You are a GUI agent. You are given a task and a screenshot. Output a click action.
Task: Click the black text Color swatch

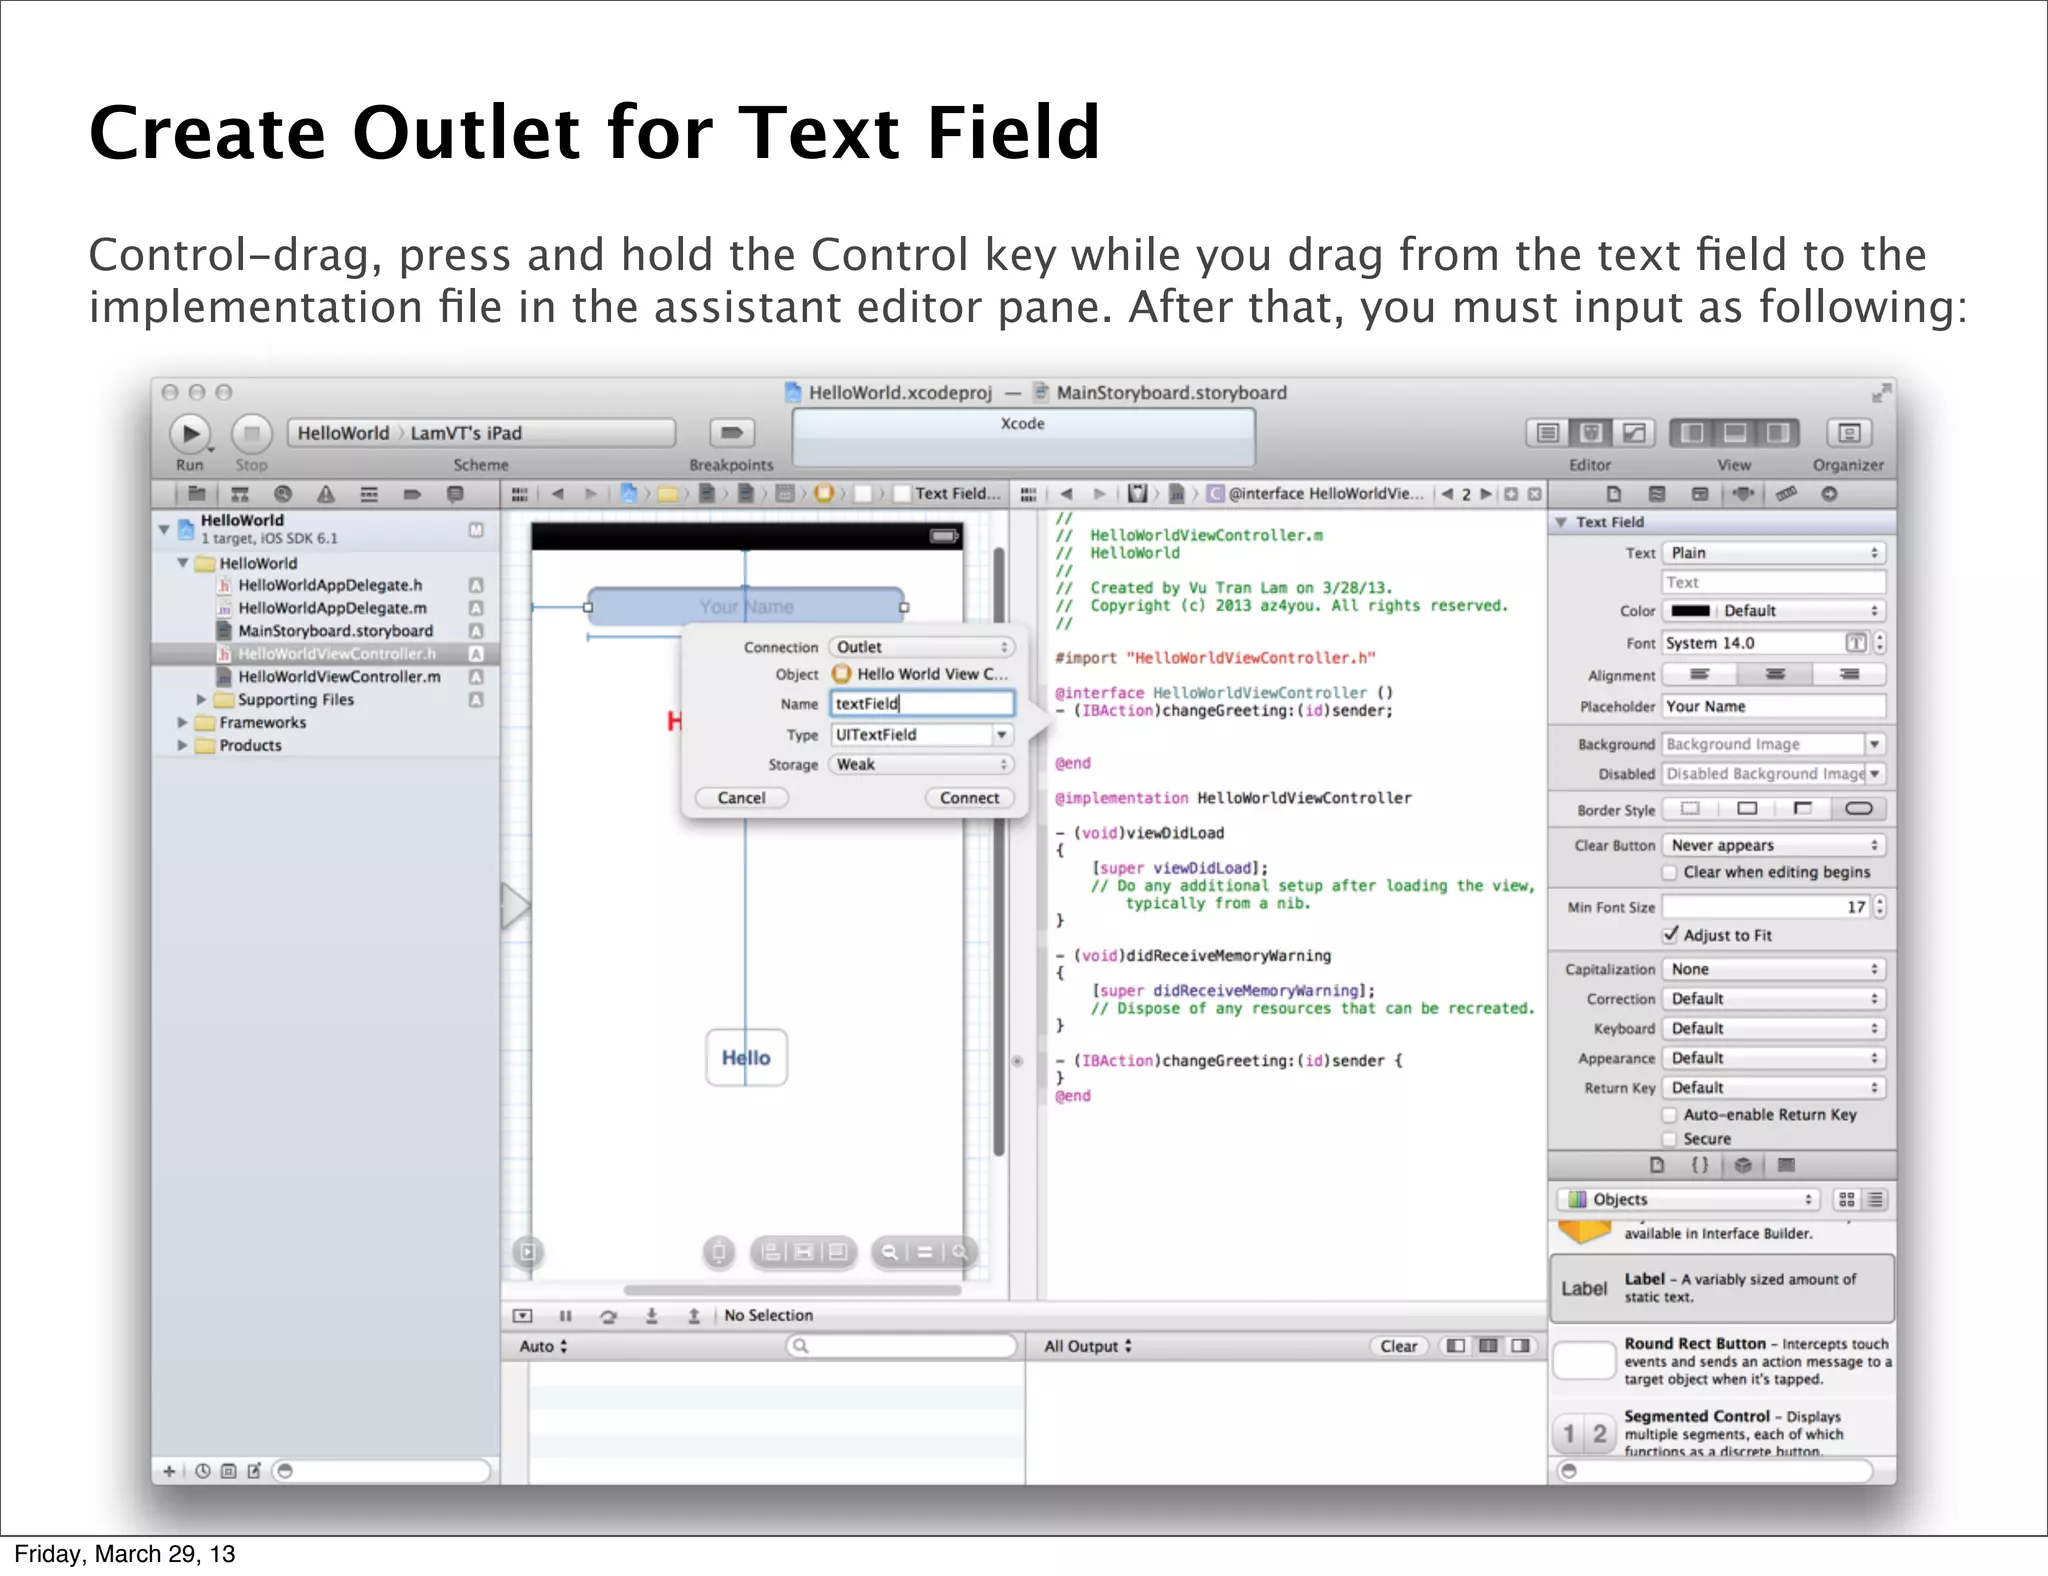(1689, 611)
